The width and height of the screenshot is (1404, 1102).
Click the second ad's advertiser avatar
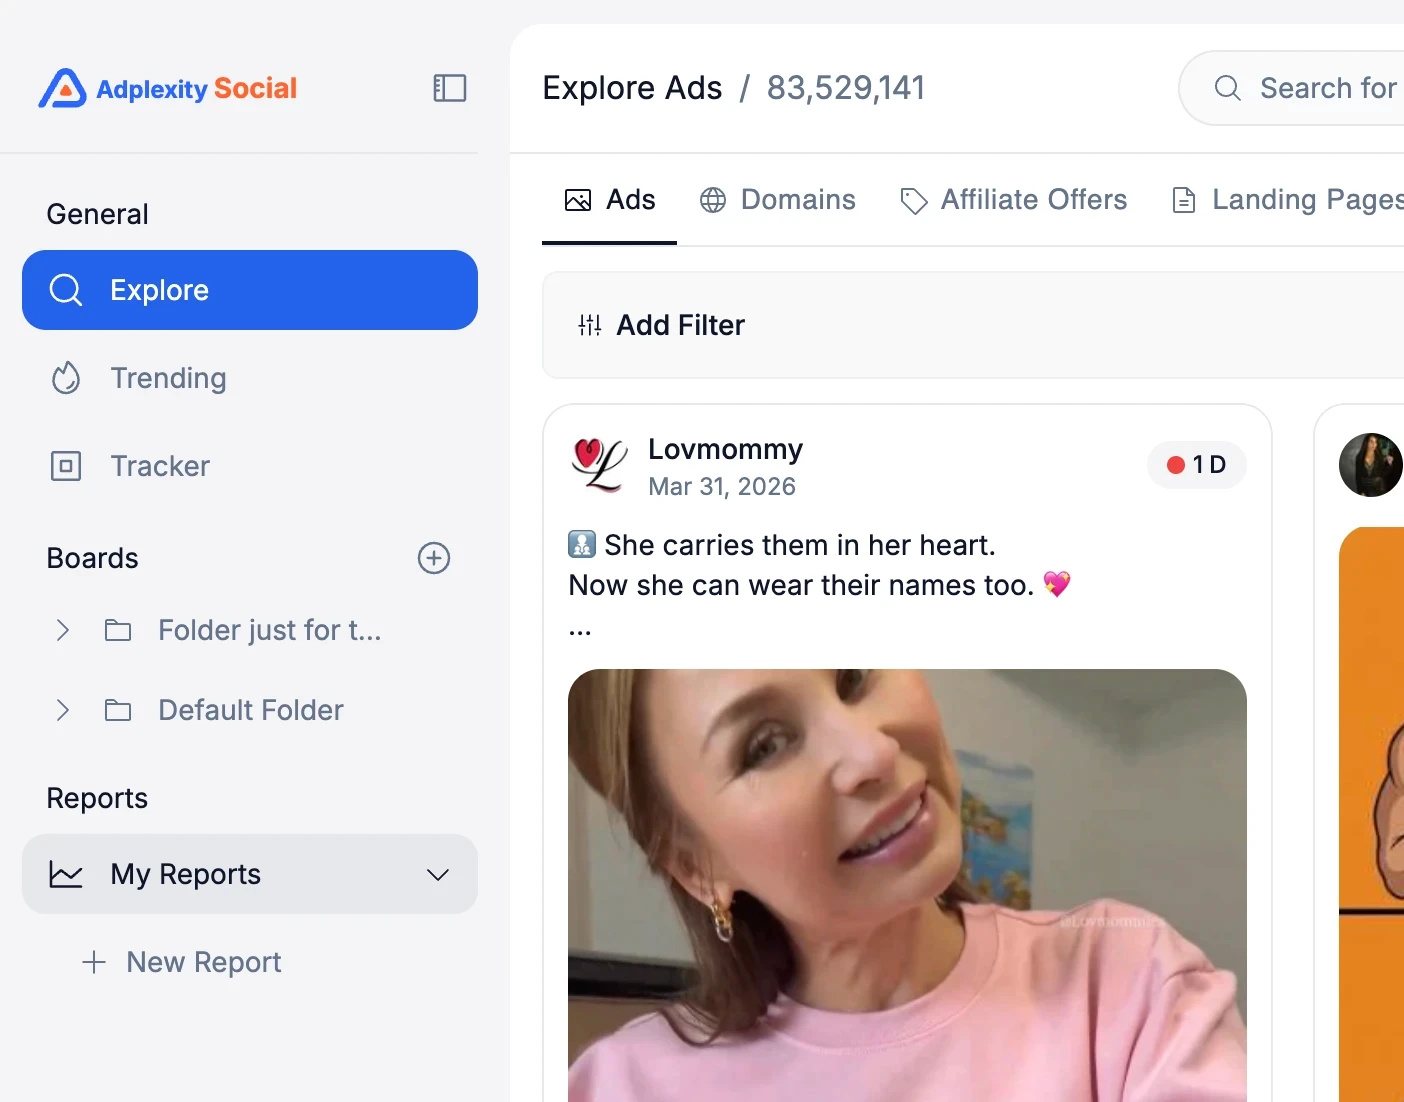tap(1371, 465)
